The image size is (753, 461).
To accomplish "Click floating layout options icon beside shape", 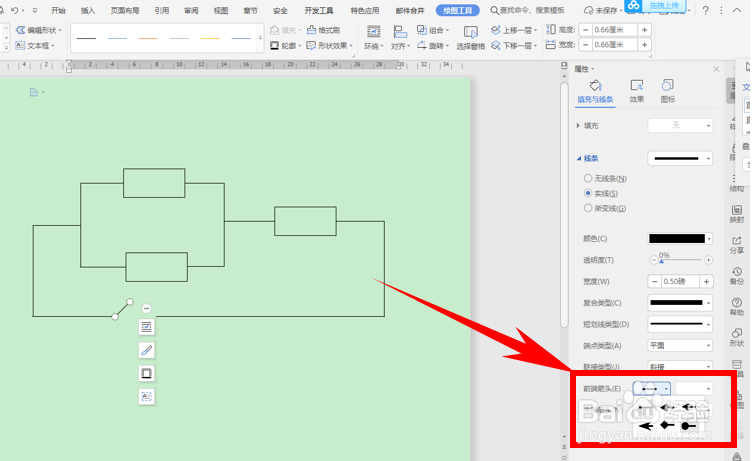I will point(146,327).
